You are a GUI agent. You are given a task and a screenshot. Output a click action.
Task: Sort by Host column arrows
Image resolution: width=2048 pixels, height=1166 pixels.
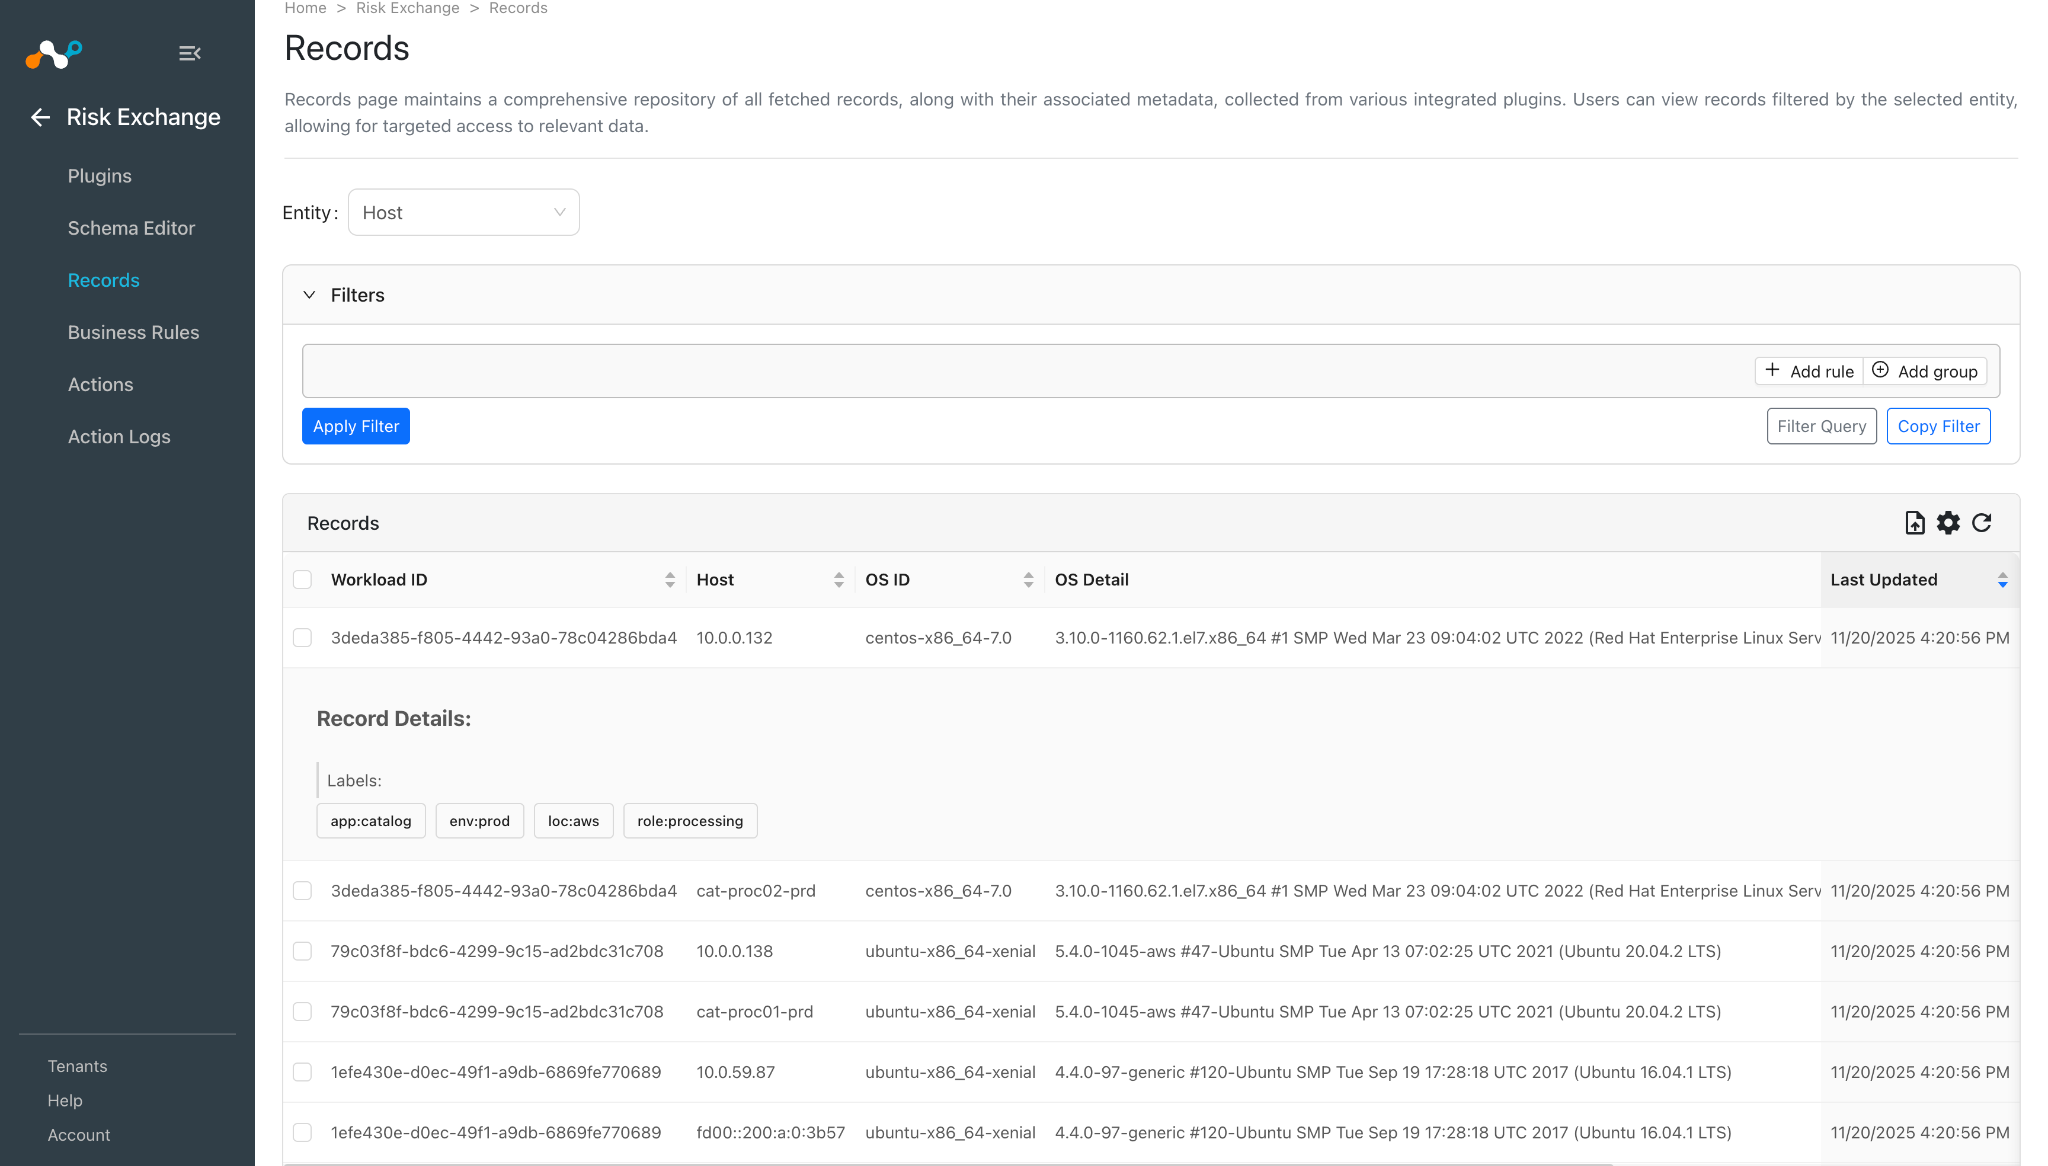click(839, 580)
